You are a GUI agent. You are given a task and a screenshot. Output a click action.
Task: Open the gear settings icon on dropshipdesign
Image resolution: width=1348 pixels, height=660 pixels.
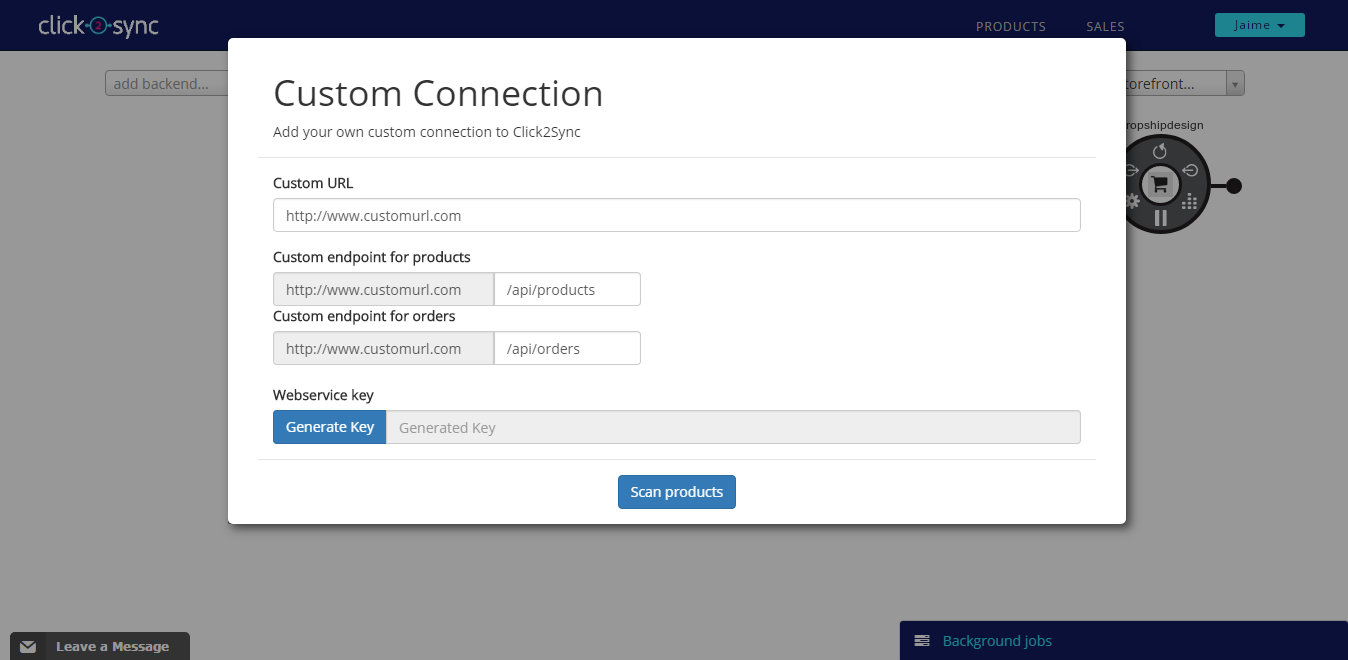(1133, 201)
